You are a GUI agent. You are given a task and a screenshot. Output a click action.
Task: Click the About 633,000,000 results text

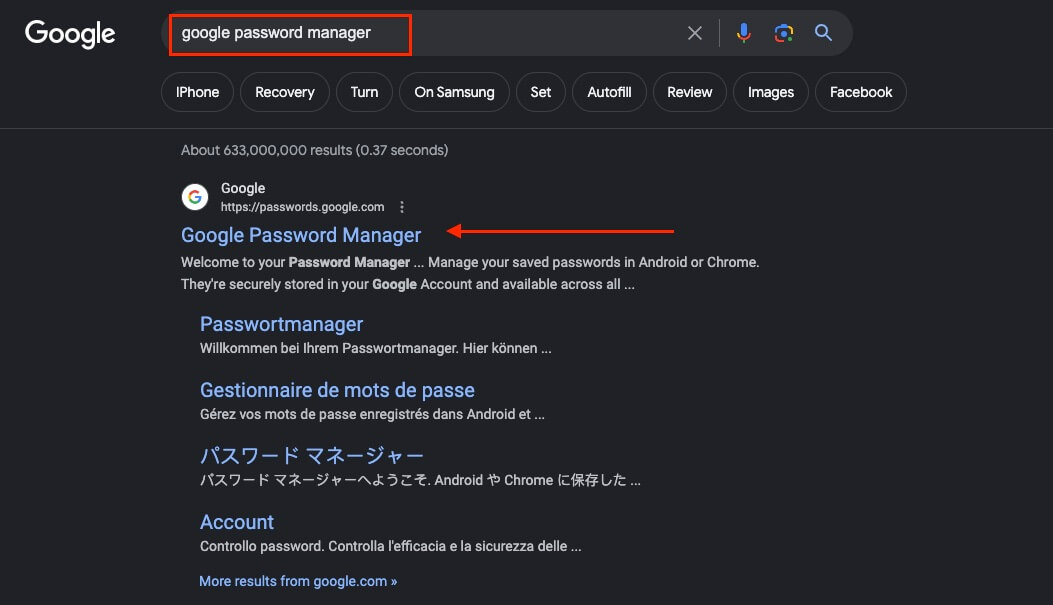[x=314, y=150]
